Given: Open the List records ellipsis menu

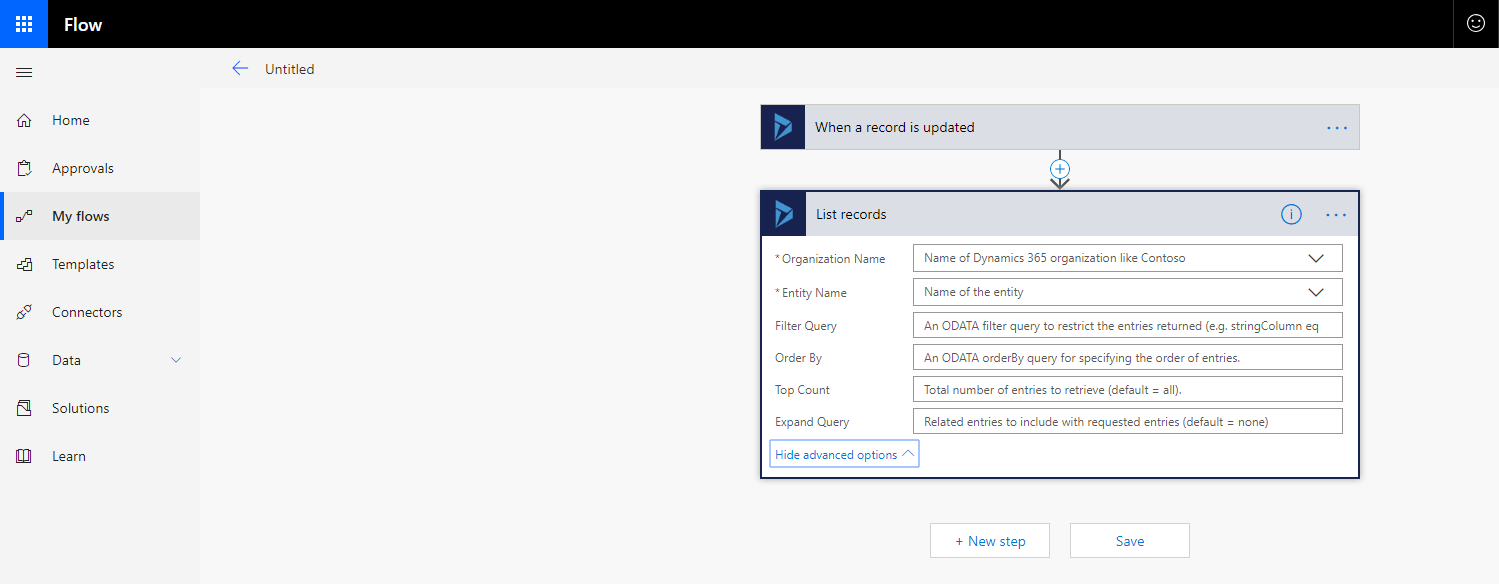Looking at the screenshot, I should click(x=1336, y=214).
